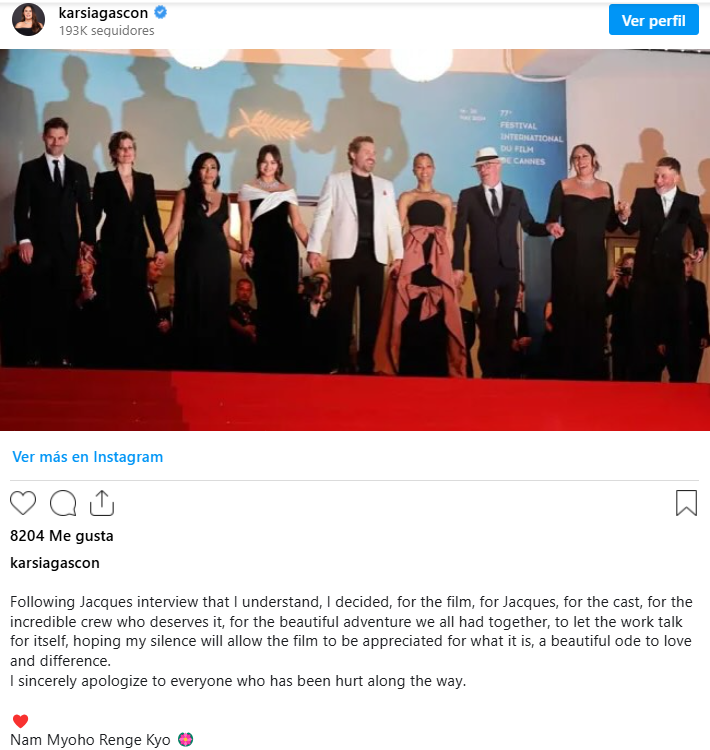Open comments with the speech bubble icon
Viewport: 710px width, 750px height.
(63, 503)
